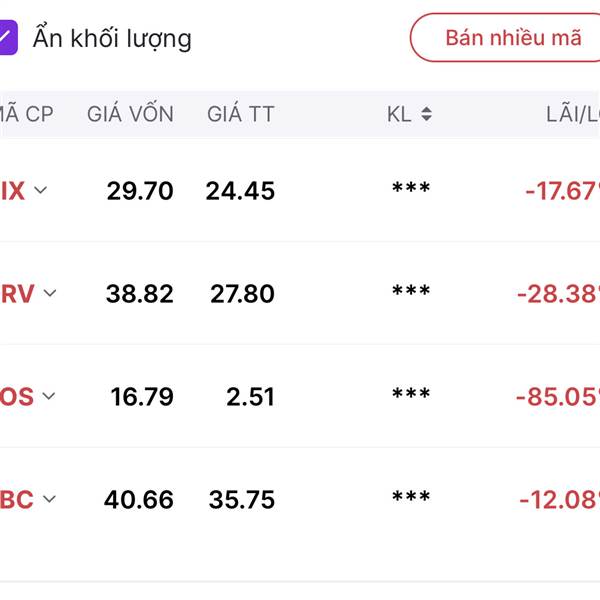Sort by the KL column arrows icon
This screenshot has height=600, width=600.
coord(426,114)
